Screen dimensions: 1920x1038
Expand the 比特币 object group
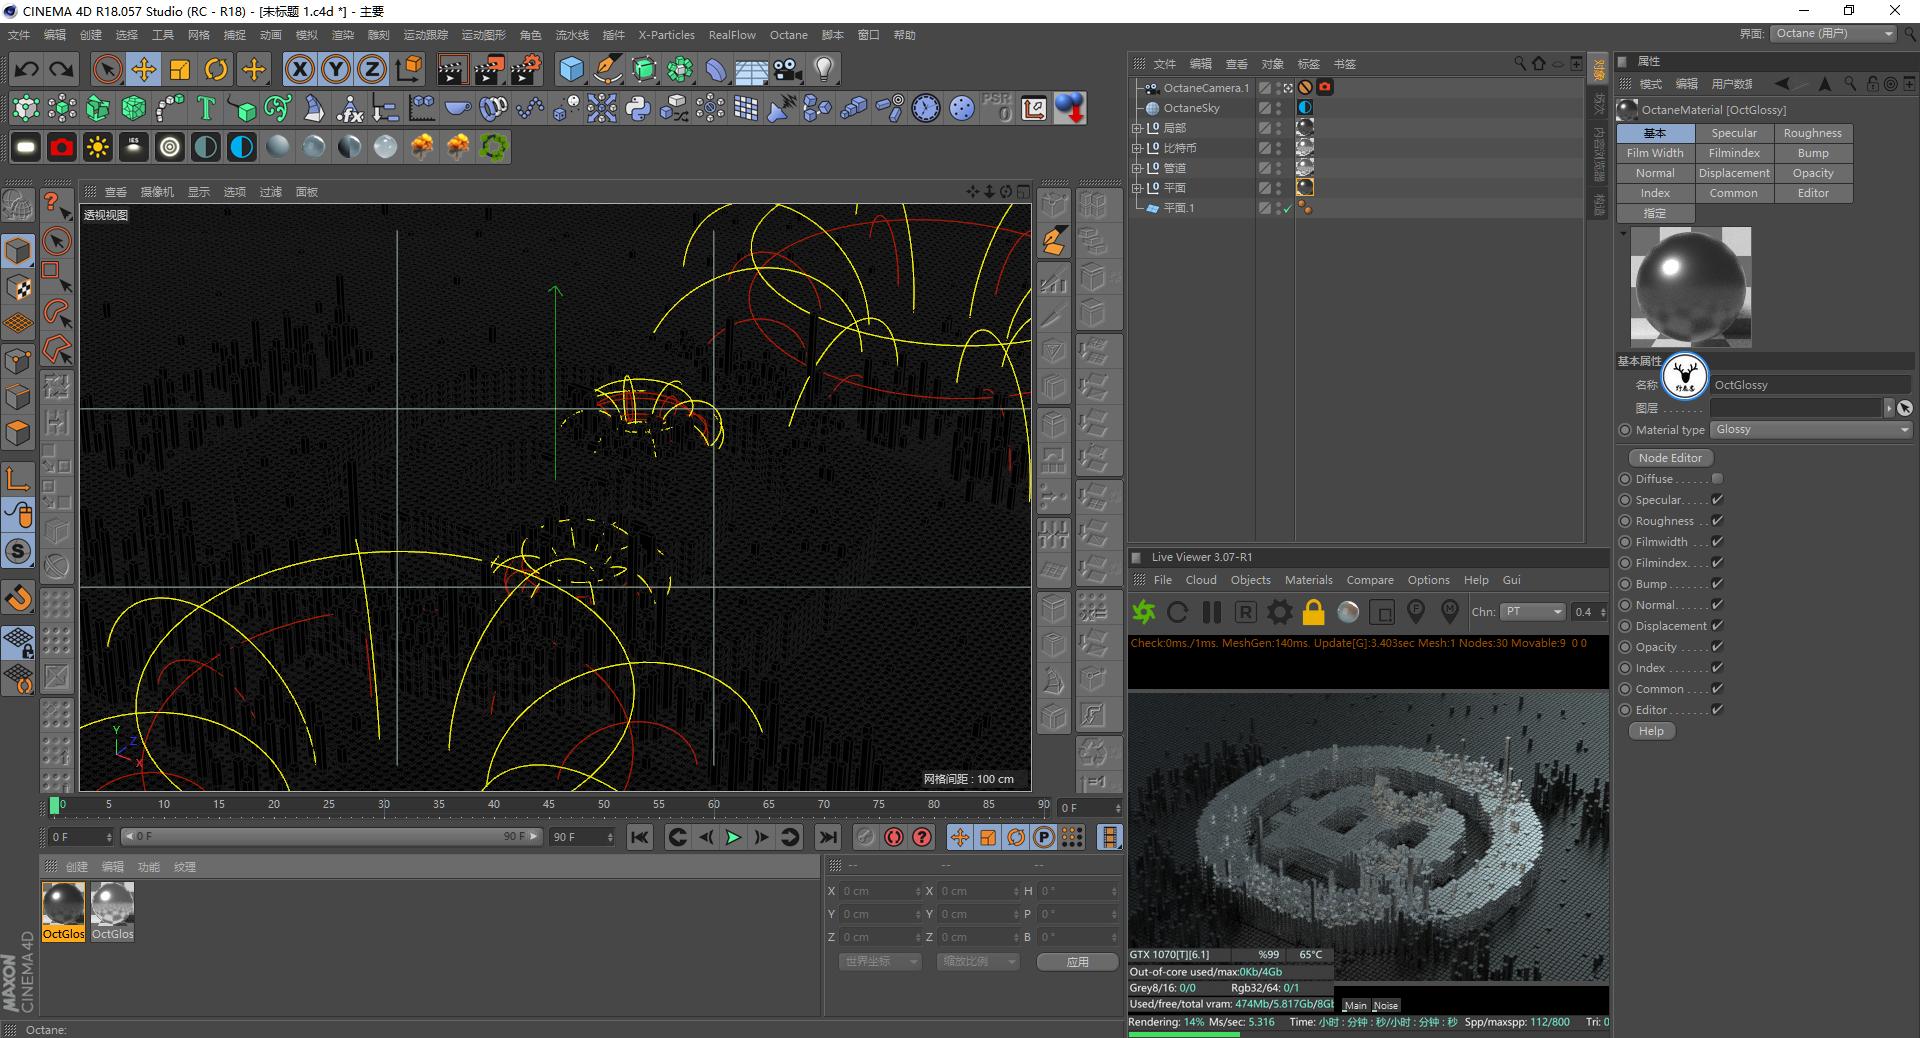[x=1137, y=148]
